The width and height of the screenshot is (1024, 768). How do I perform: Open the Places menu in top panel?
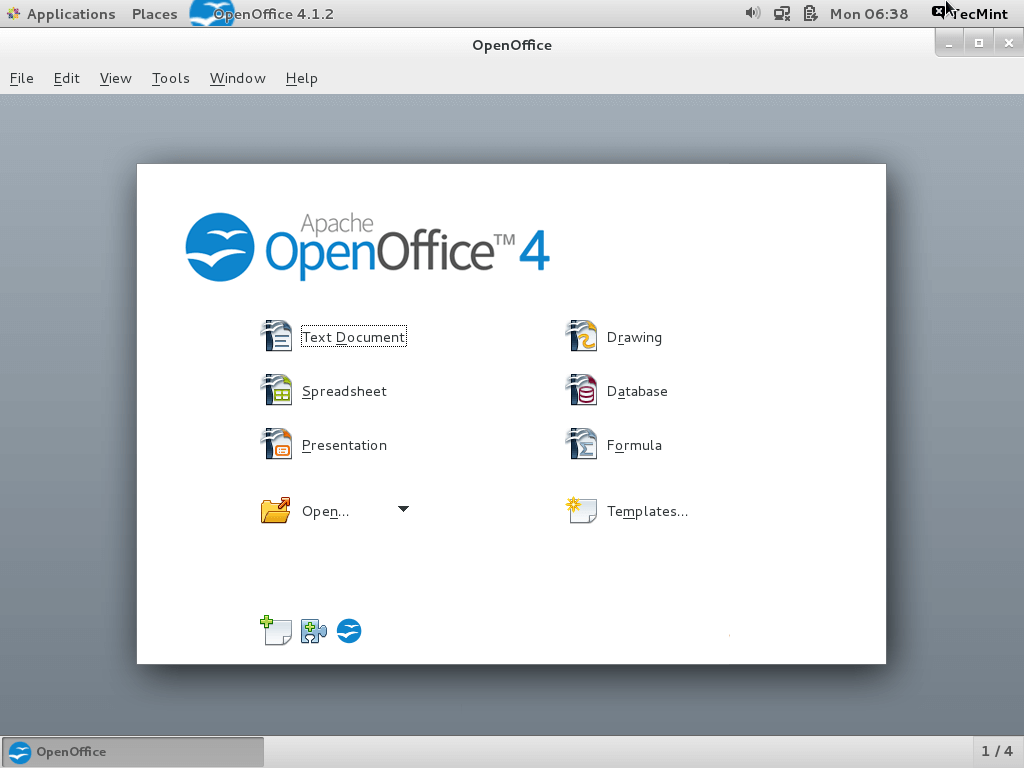155,14
